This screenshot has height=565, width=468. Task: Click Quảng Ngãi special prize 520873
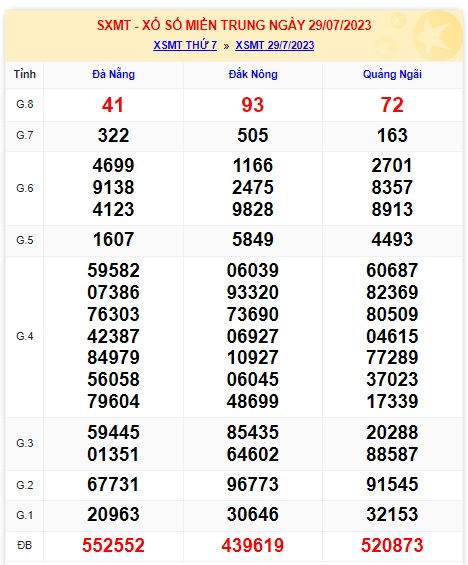pyautogui.click(x=392, y=545)
